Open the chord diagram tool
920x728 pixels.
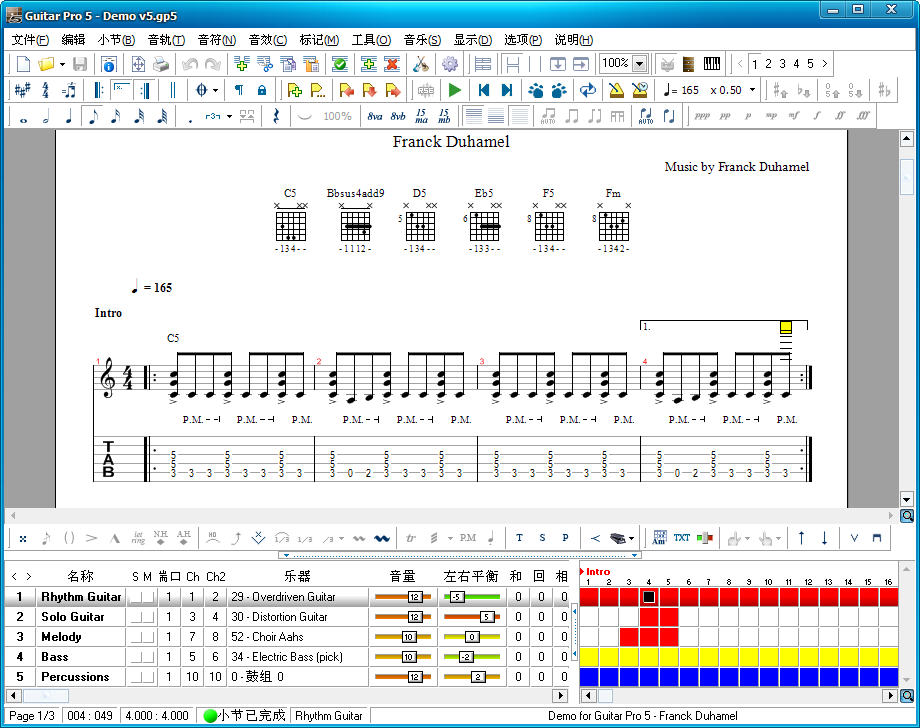click(659, 538)
